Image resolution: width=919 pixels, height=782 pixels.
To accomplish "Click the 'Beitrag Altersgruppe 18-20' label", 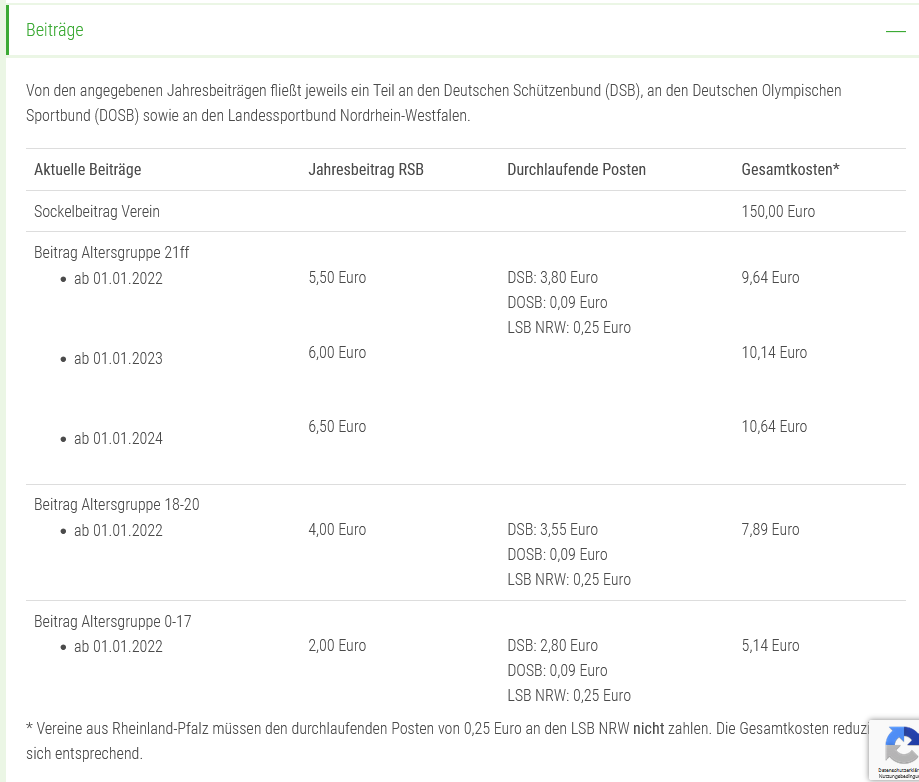I will coord(117,505).
